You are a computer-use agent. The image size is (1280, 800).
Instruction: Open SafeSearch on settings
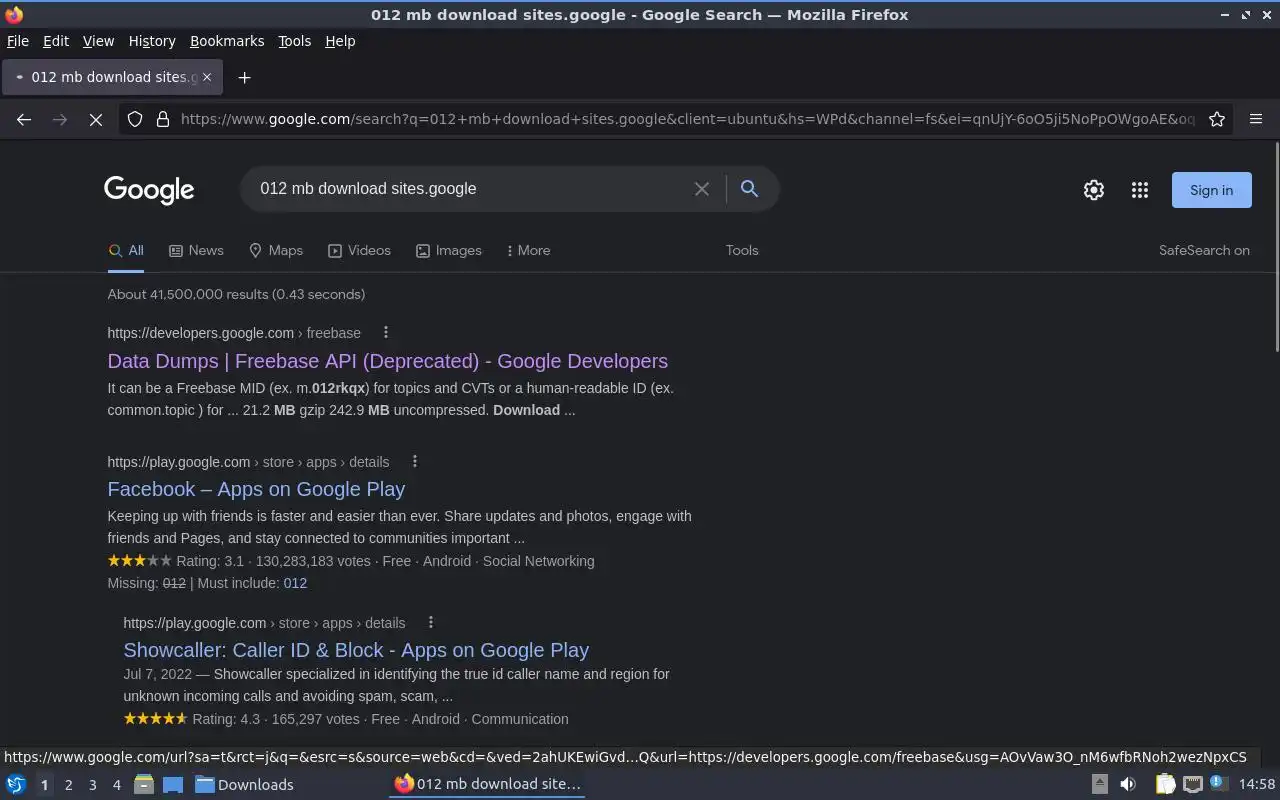[1204, 251]
